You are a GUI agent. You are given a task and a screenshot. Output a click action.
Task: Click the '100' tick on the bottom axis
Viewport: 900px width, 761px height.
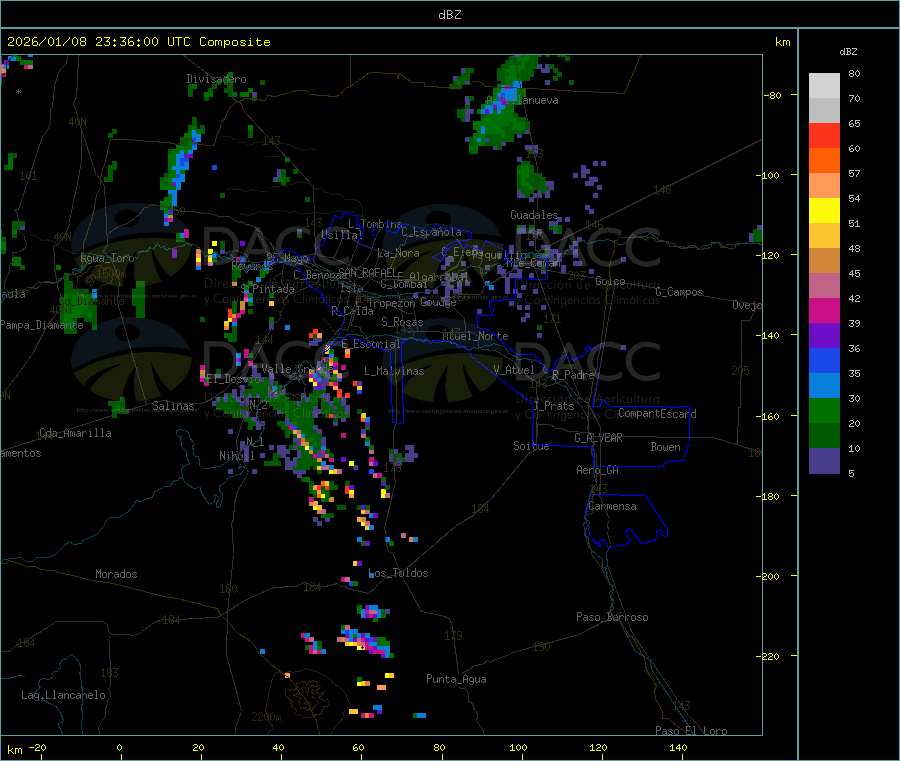coord(518,747)
